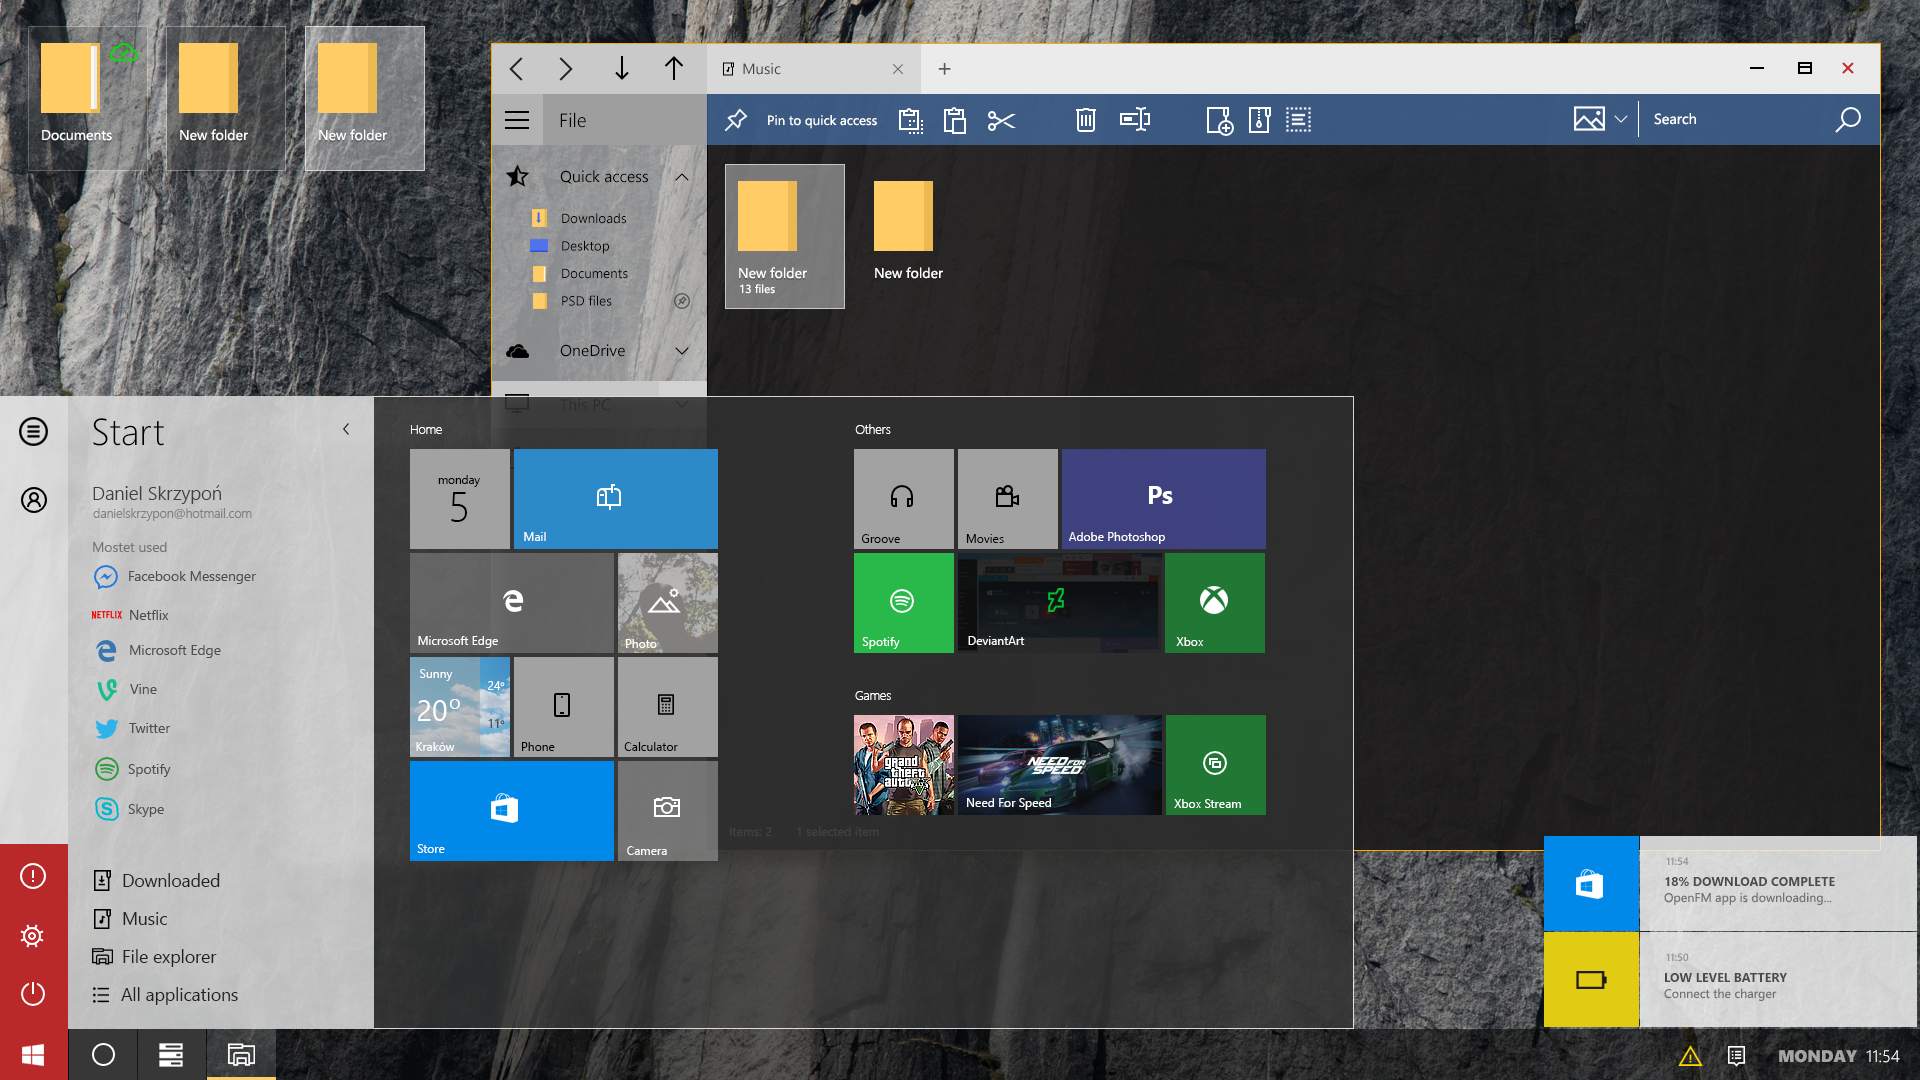Image resolution: width=1920 pixels, height=1080 pixels.
Task: Open the Xbox Stream tile
Action: tap(1215, 765)
